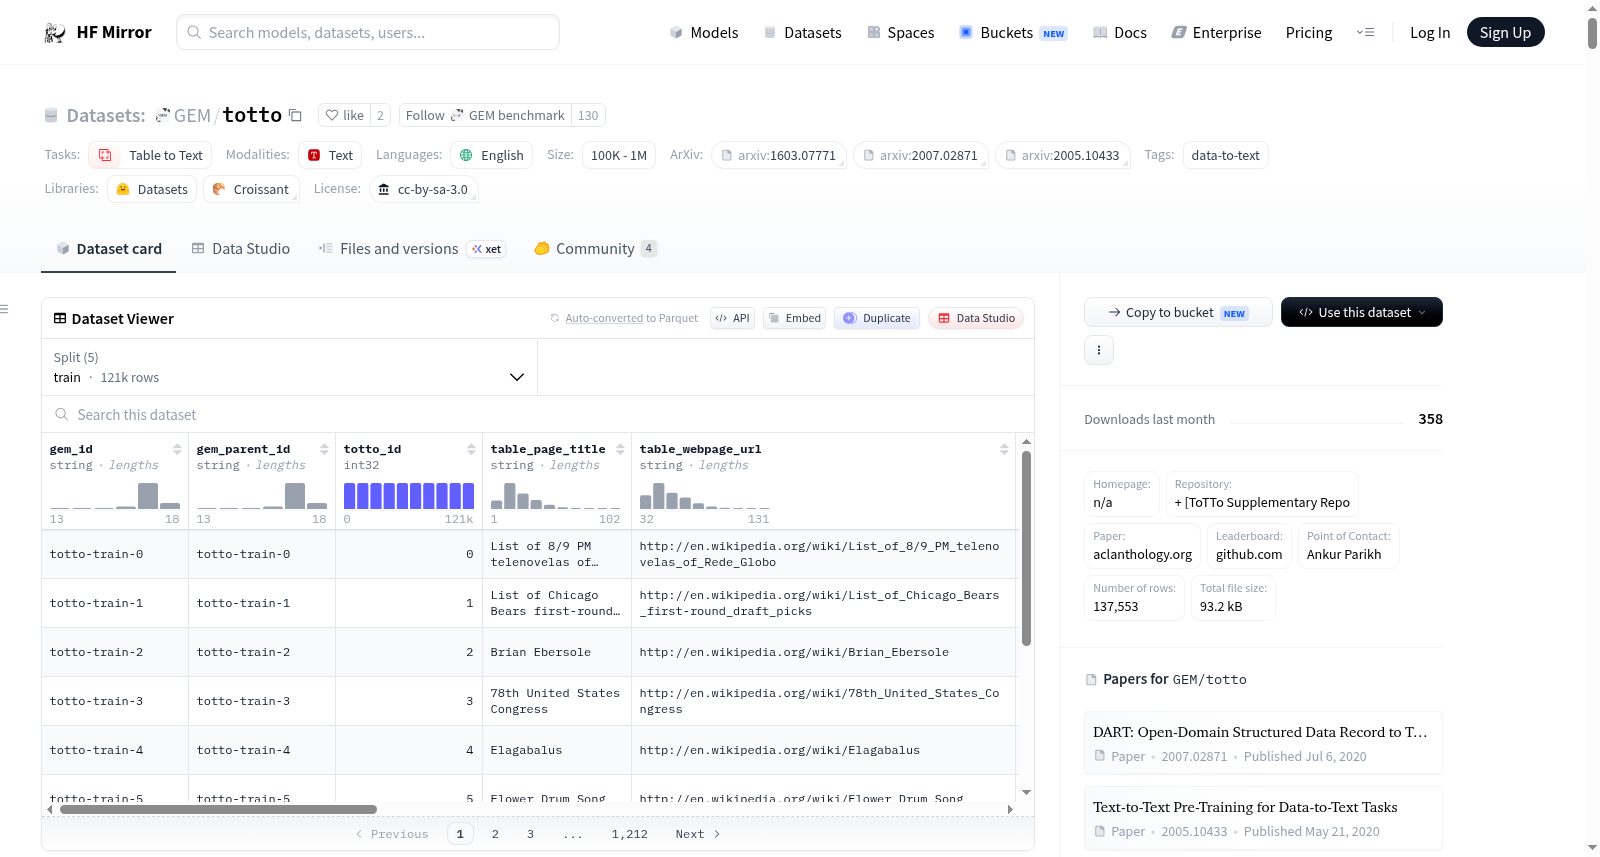Click the totto-train-2 gem_id cell
The height and width of the screenshot is (857, 1600).
coord(115,652)
